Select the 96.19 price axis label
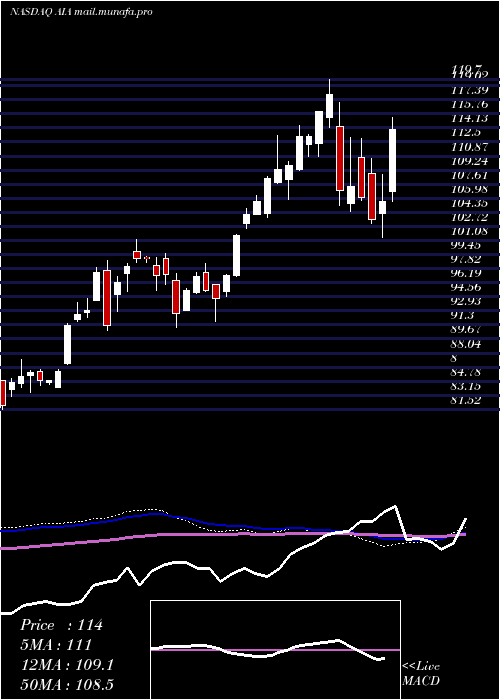Screen dimensions: 500x700 click(467, 274)
